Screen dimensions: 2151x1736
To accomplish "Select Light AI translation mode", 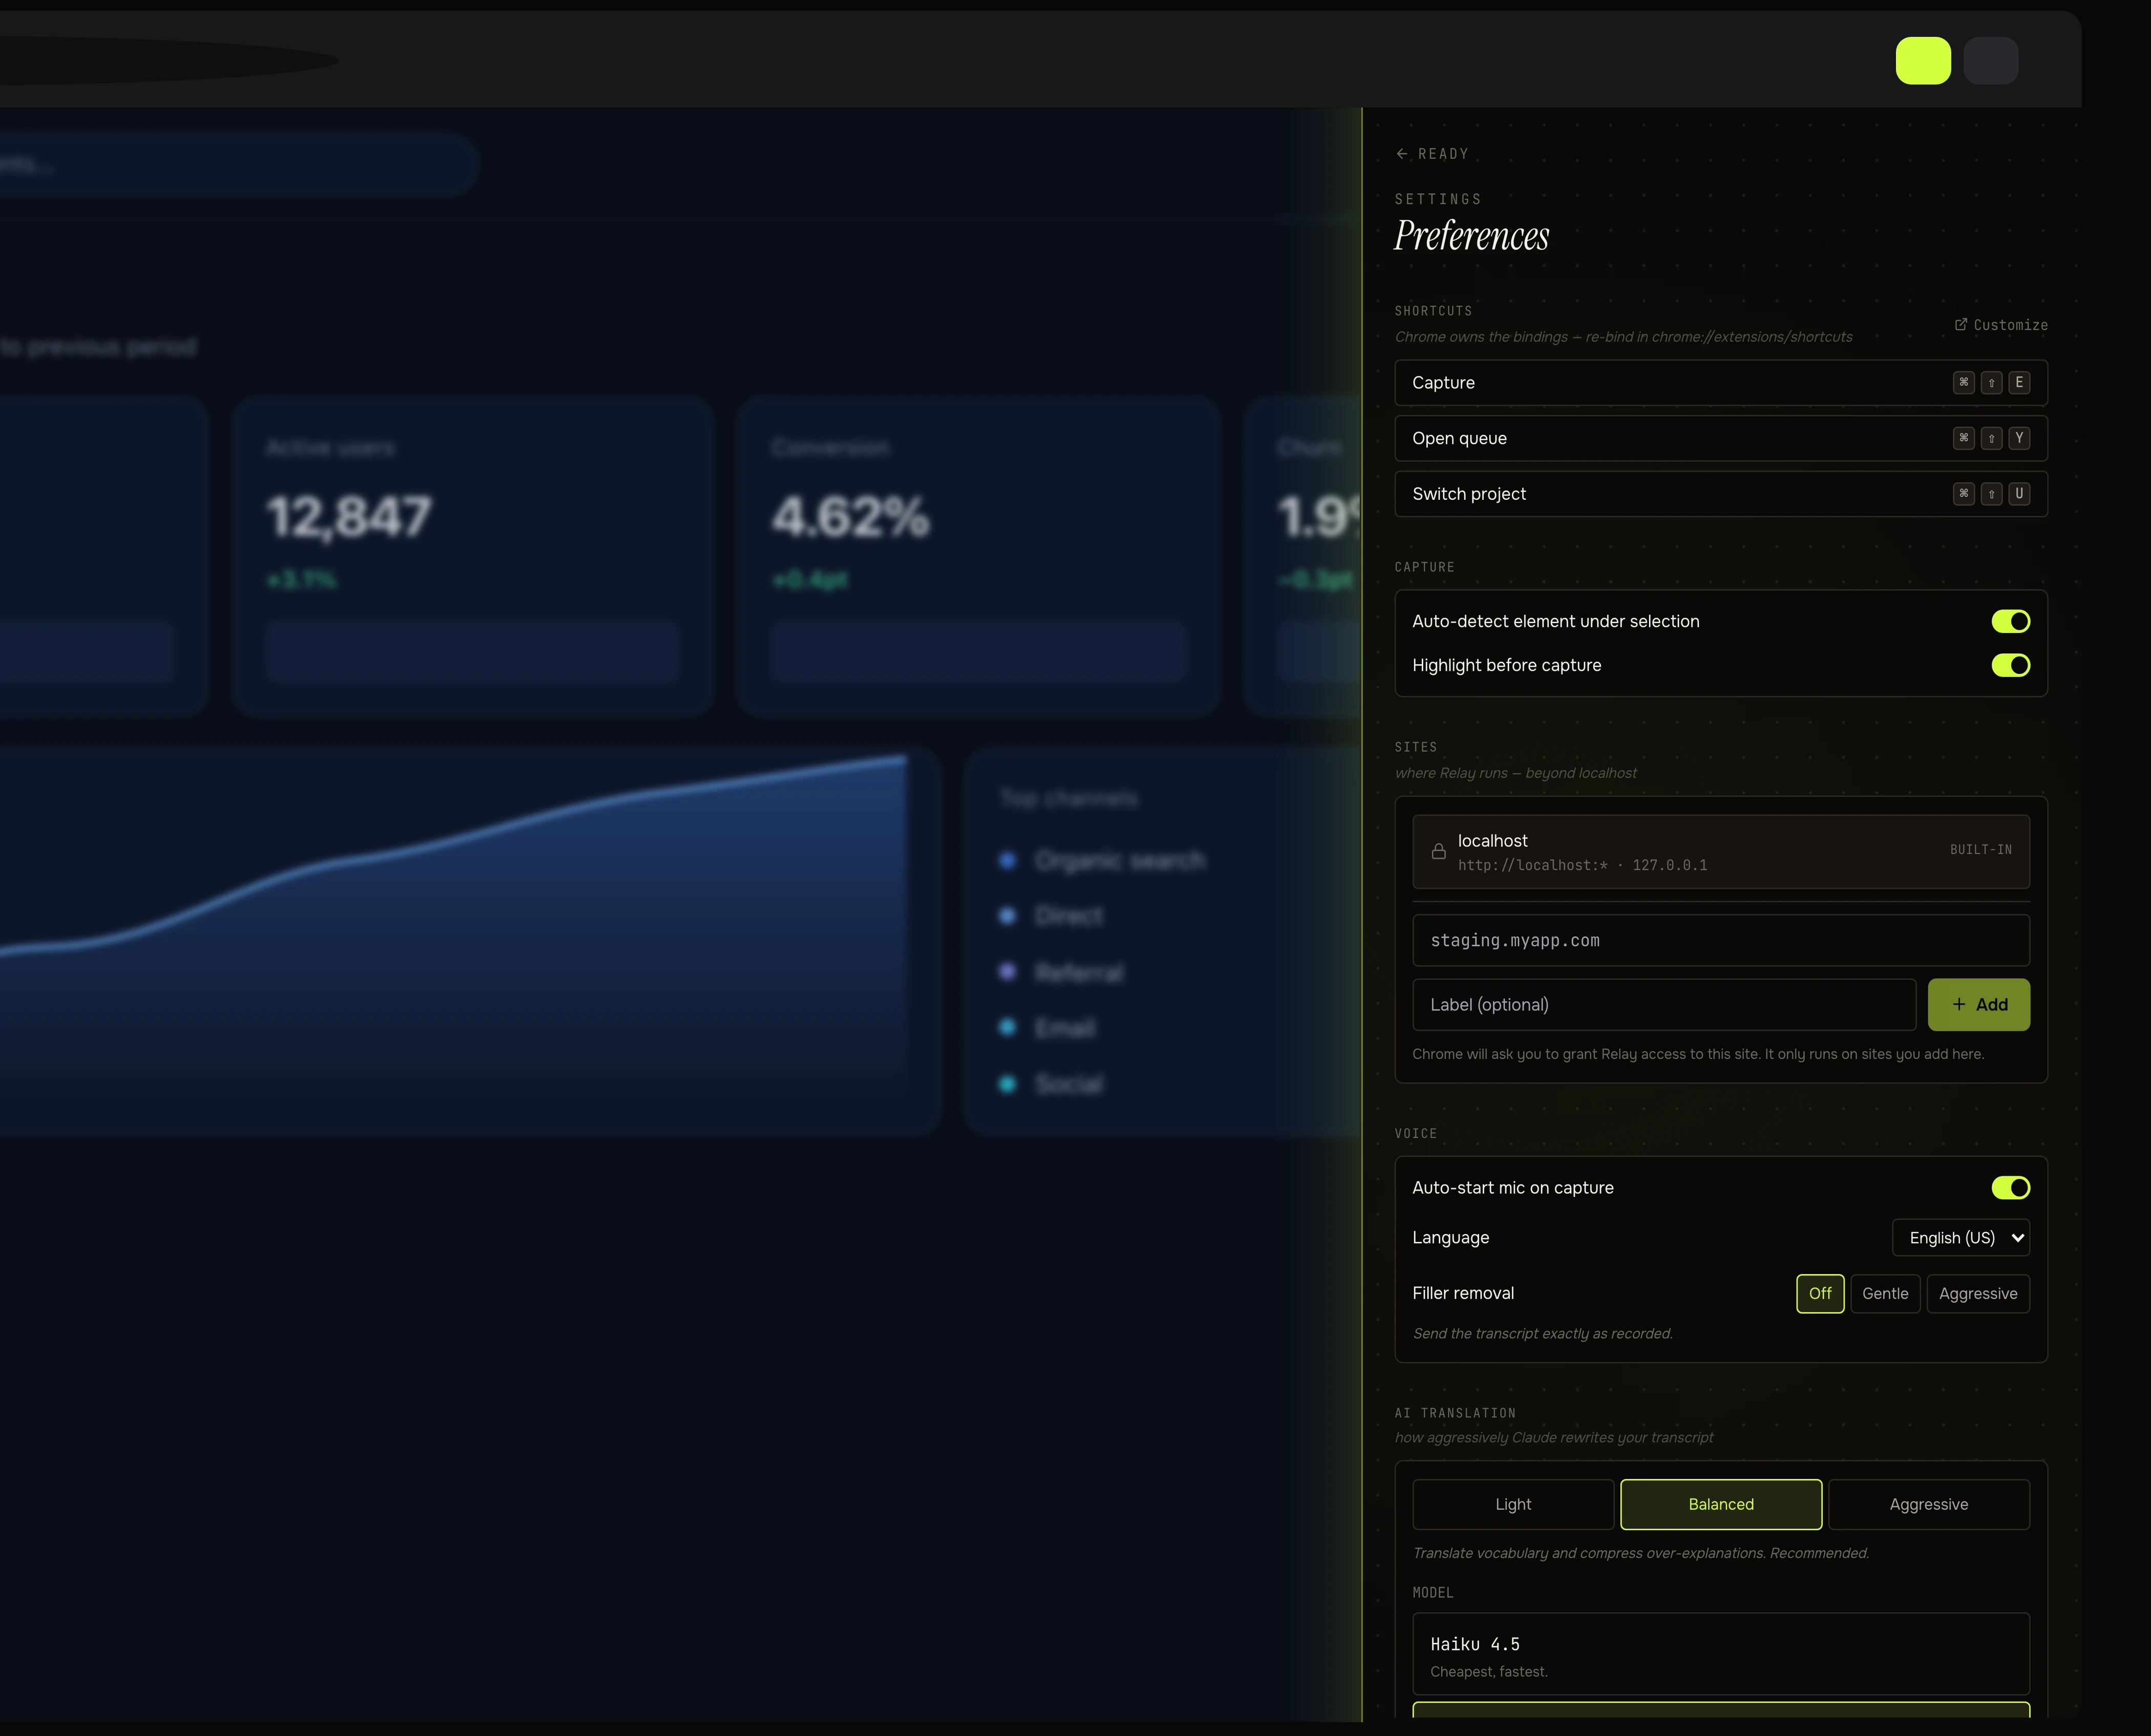I will pyautogui.click(x=1513, y=1504).
